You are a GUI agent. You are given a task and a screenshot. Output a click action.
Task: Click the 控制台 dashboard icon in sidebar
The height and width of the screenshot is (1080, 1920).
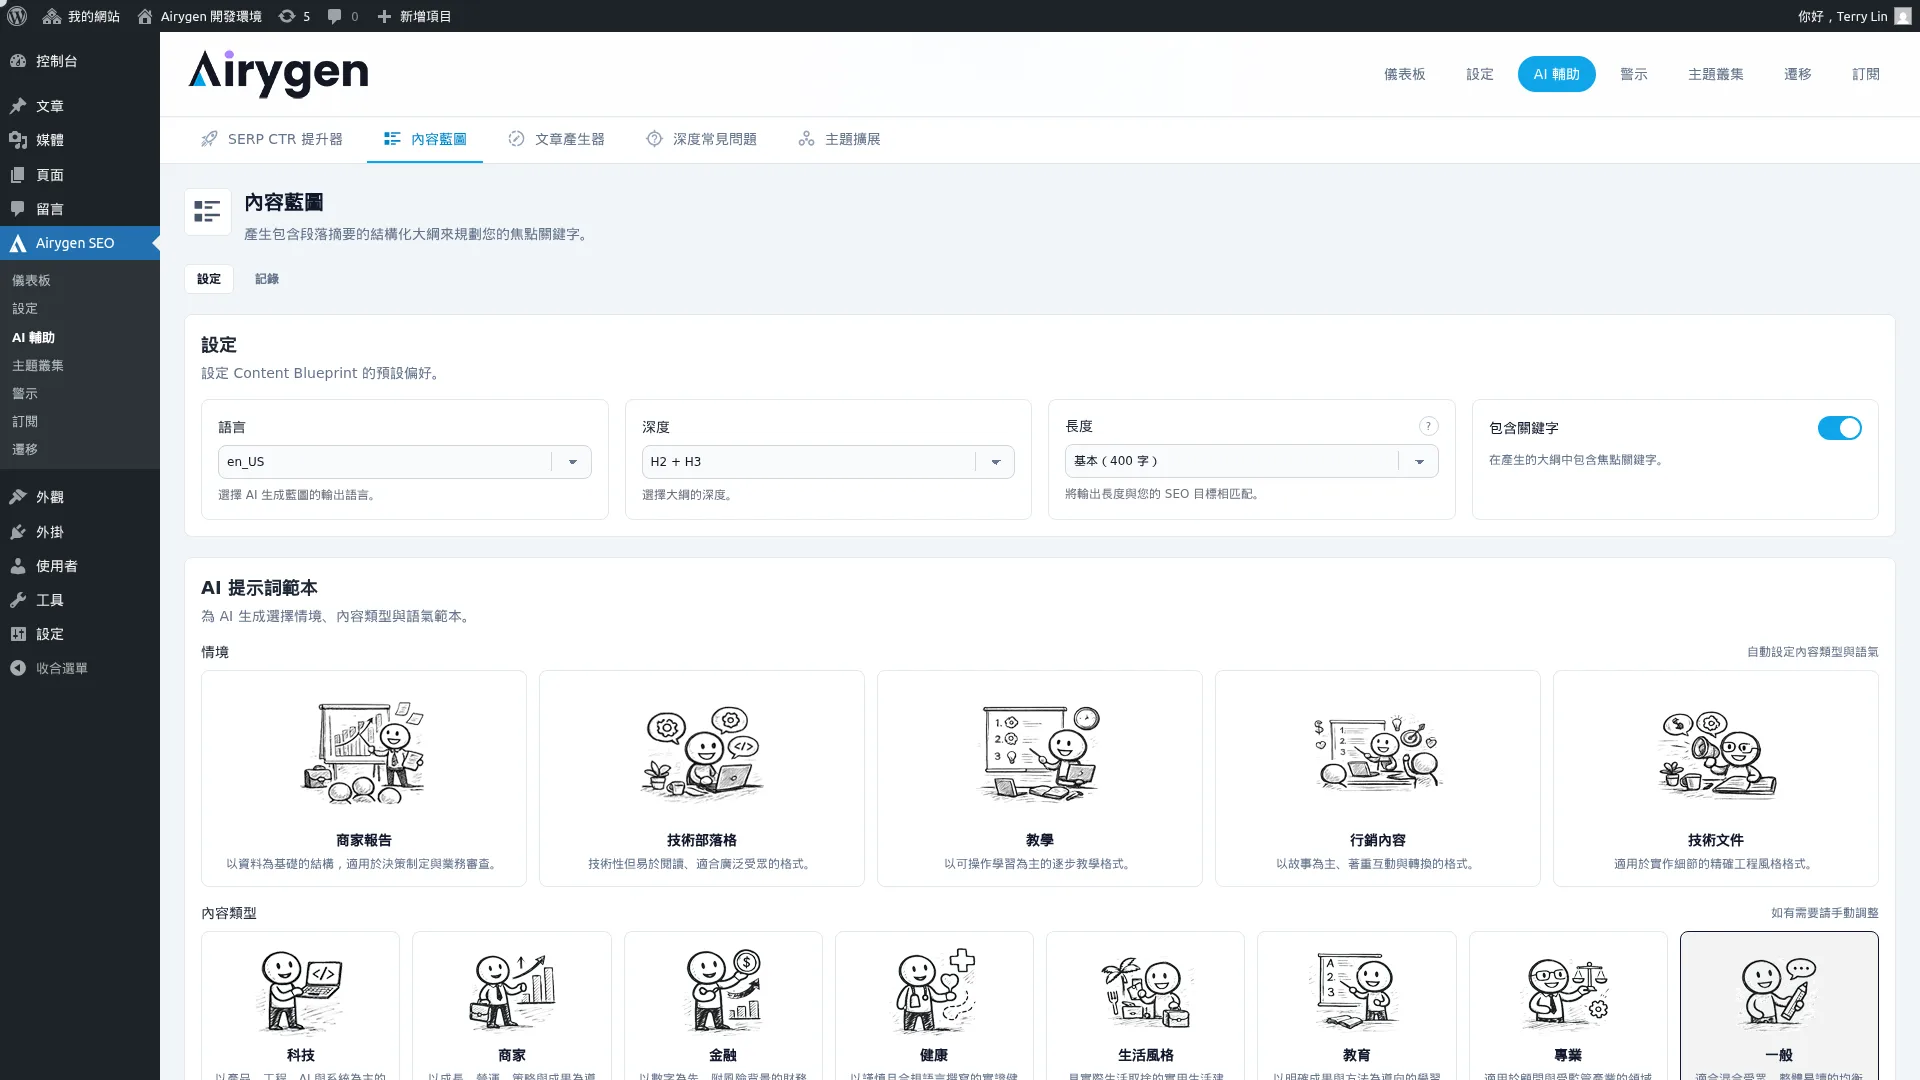(18, 61)
